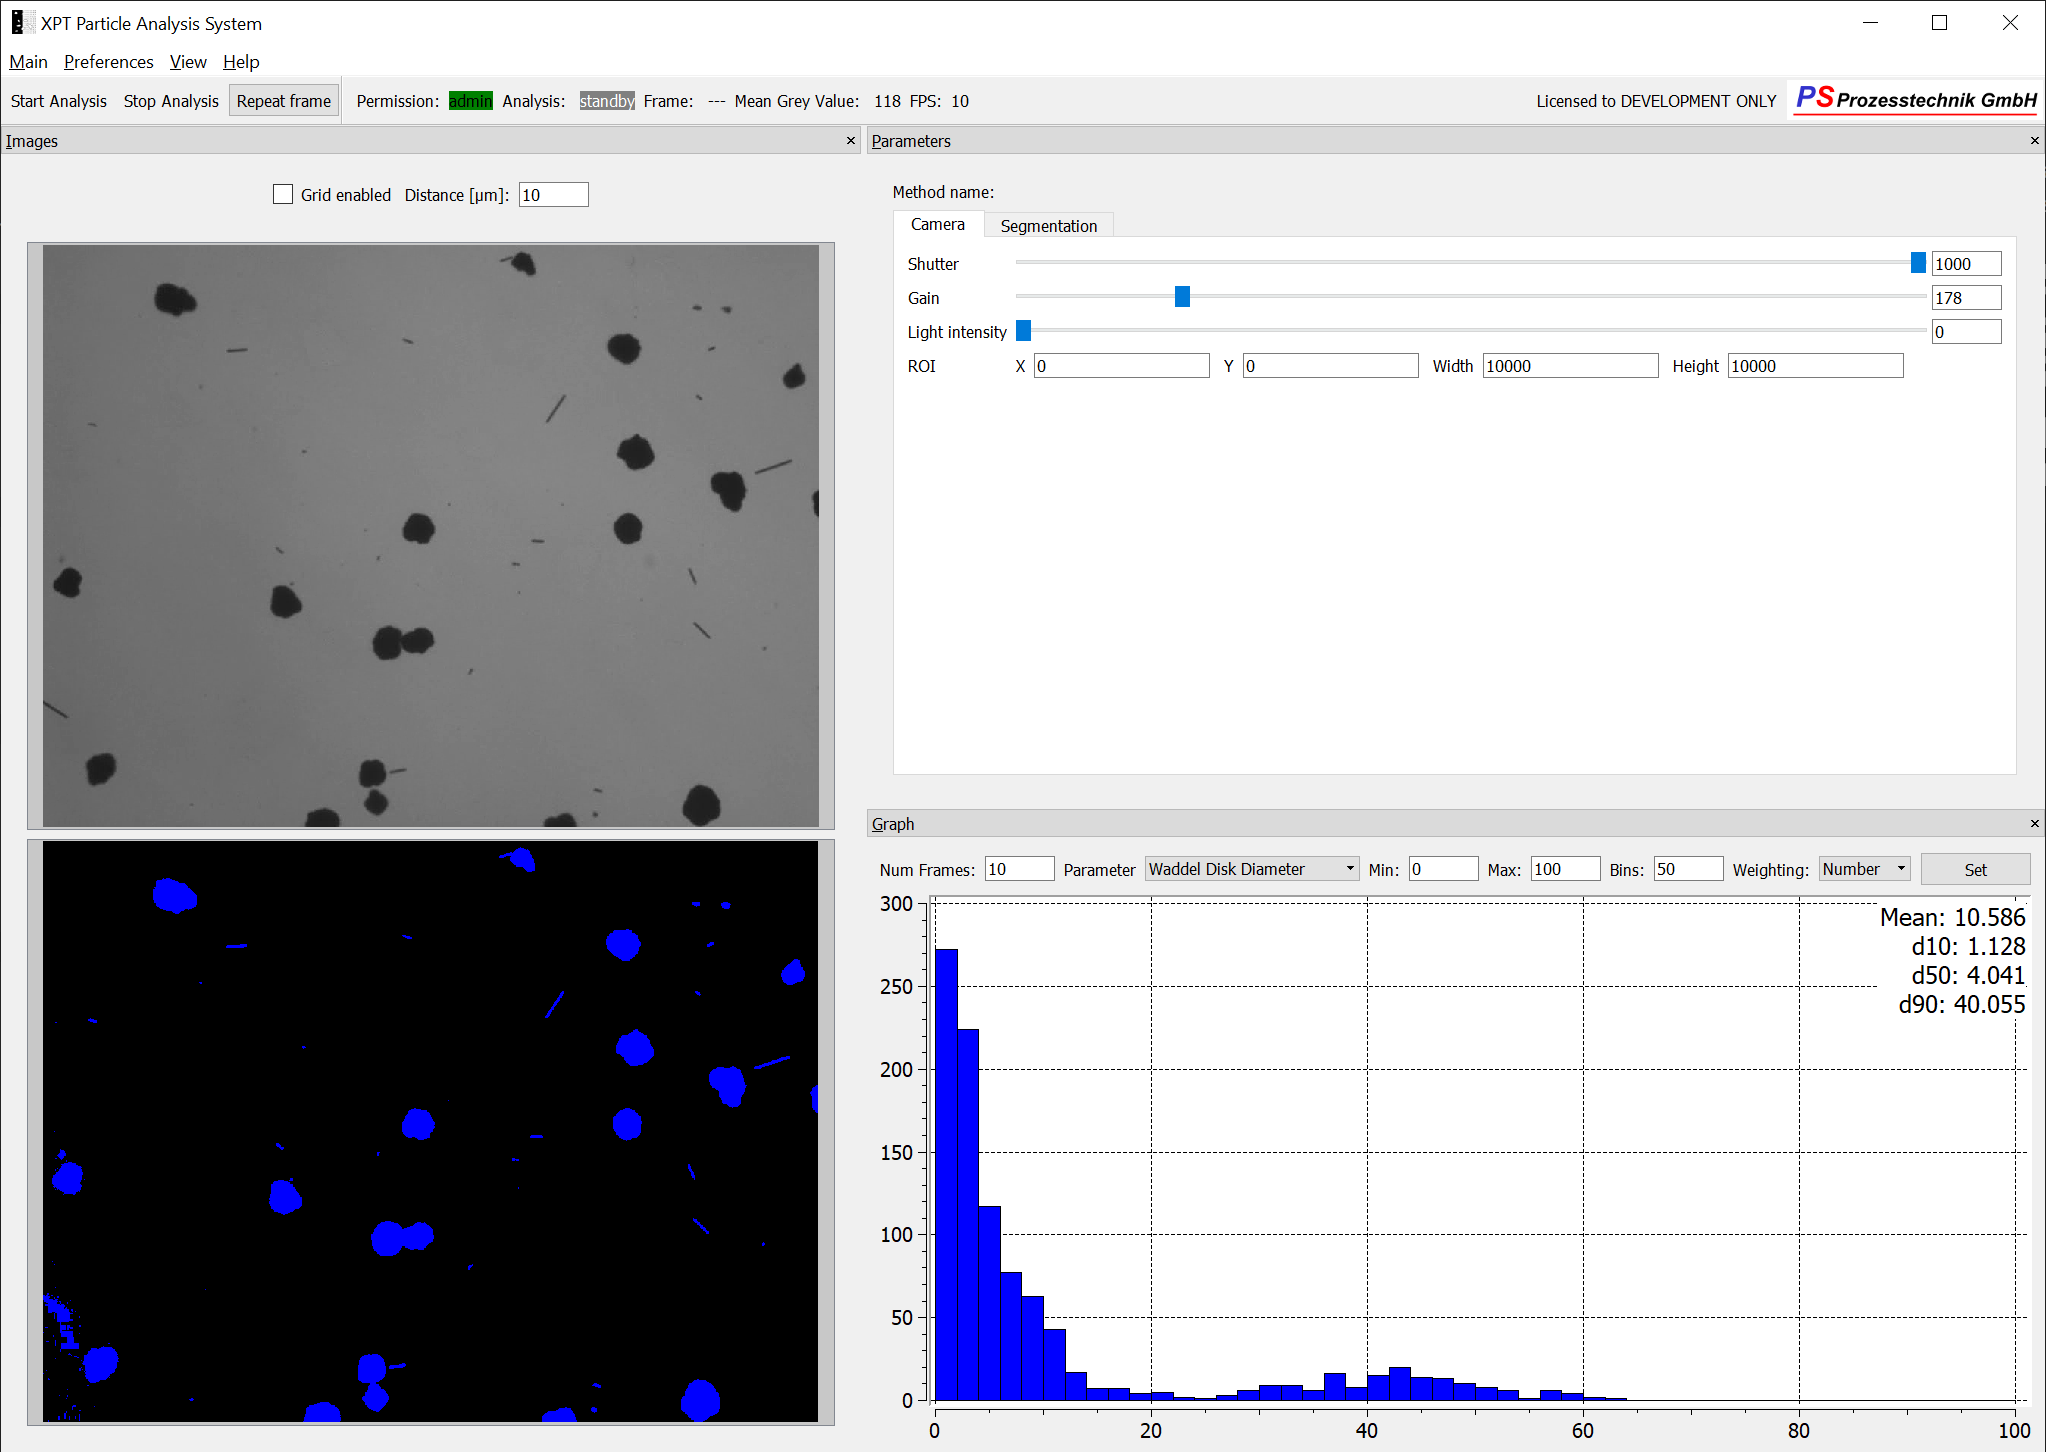Click the Gain slider handle

(x=1182, y=297)
